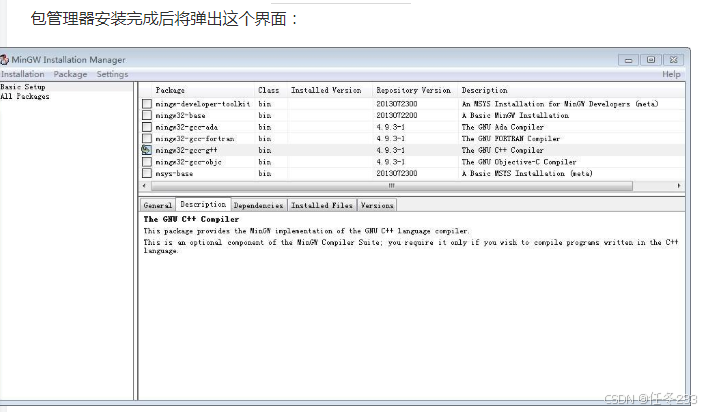The height and width of the screenshot is (412, 711).
Task: Select the mingw32-gcc-objc package name
Action: (x=188, y=162)
